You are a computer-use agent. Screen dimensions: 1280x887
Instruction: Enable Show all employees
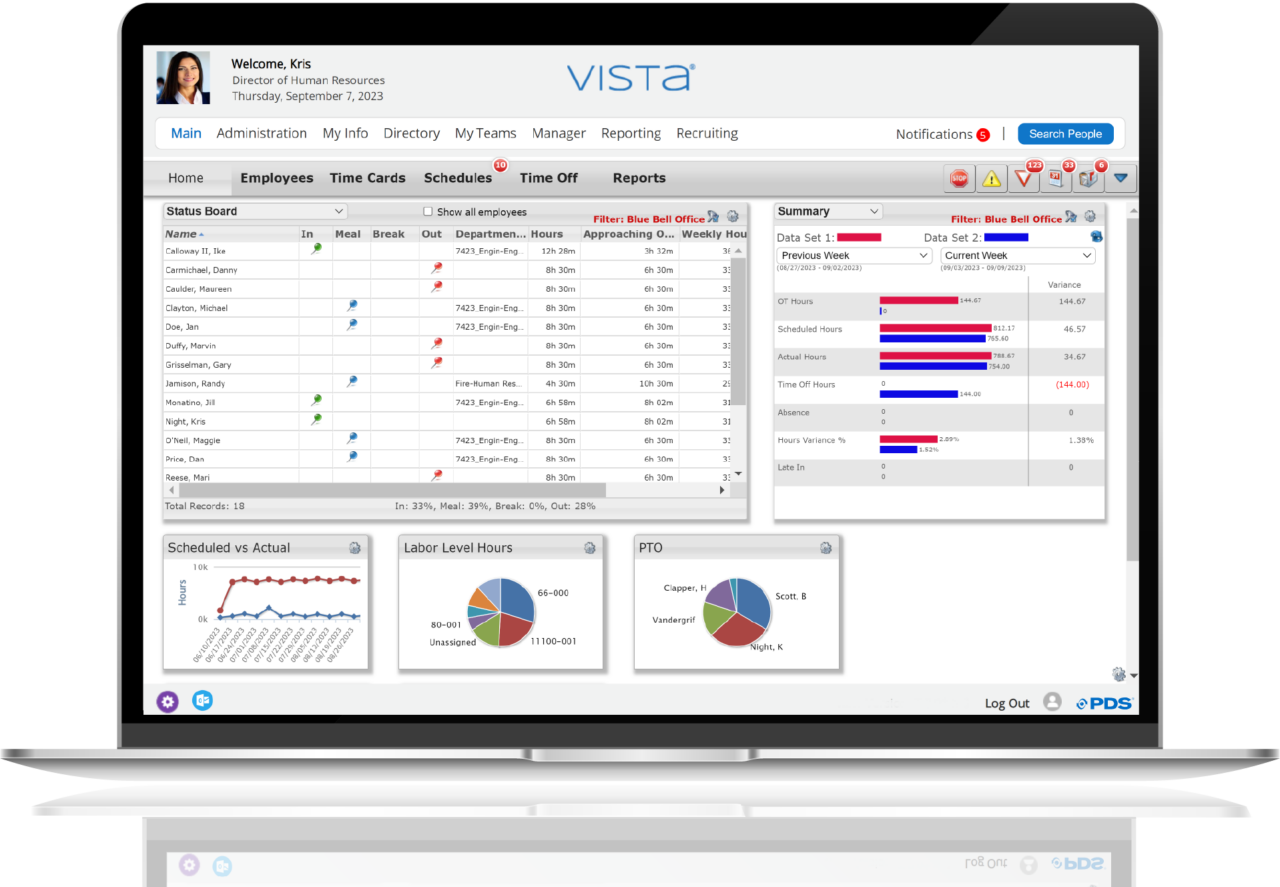click(x=427, y=211)
